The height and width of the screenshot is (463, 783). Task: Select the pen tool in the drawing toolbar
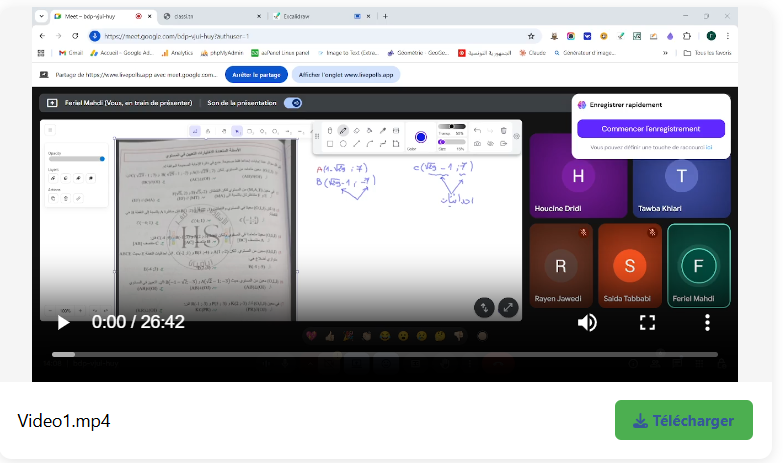pos(343,131)
